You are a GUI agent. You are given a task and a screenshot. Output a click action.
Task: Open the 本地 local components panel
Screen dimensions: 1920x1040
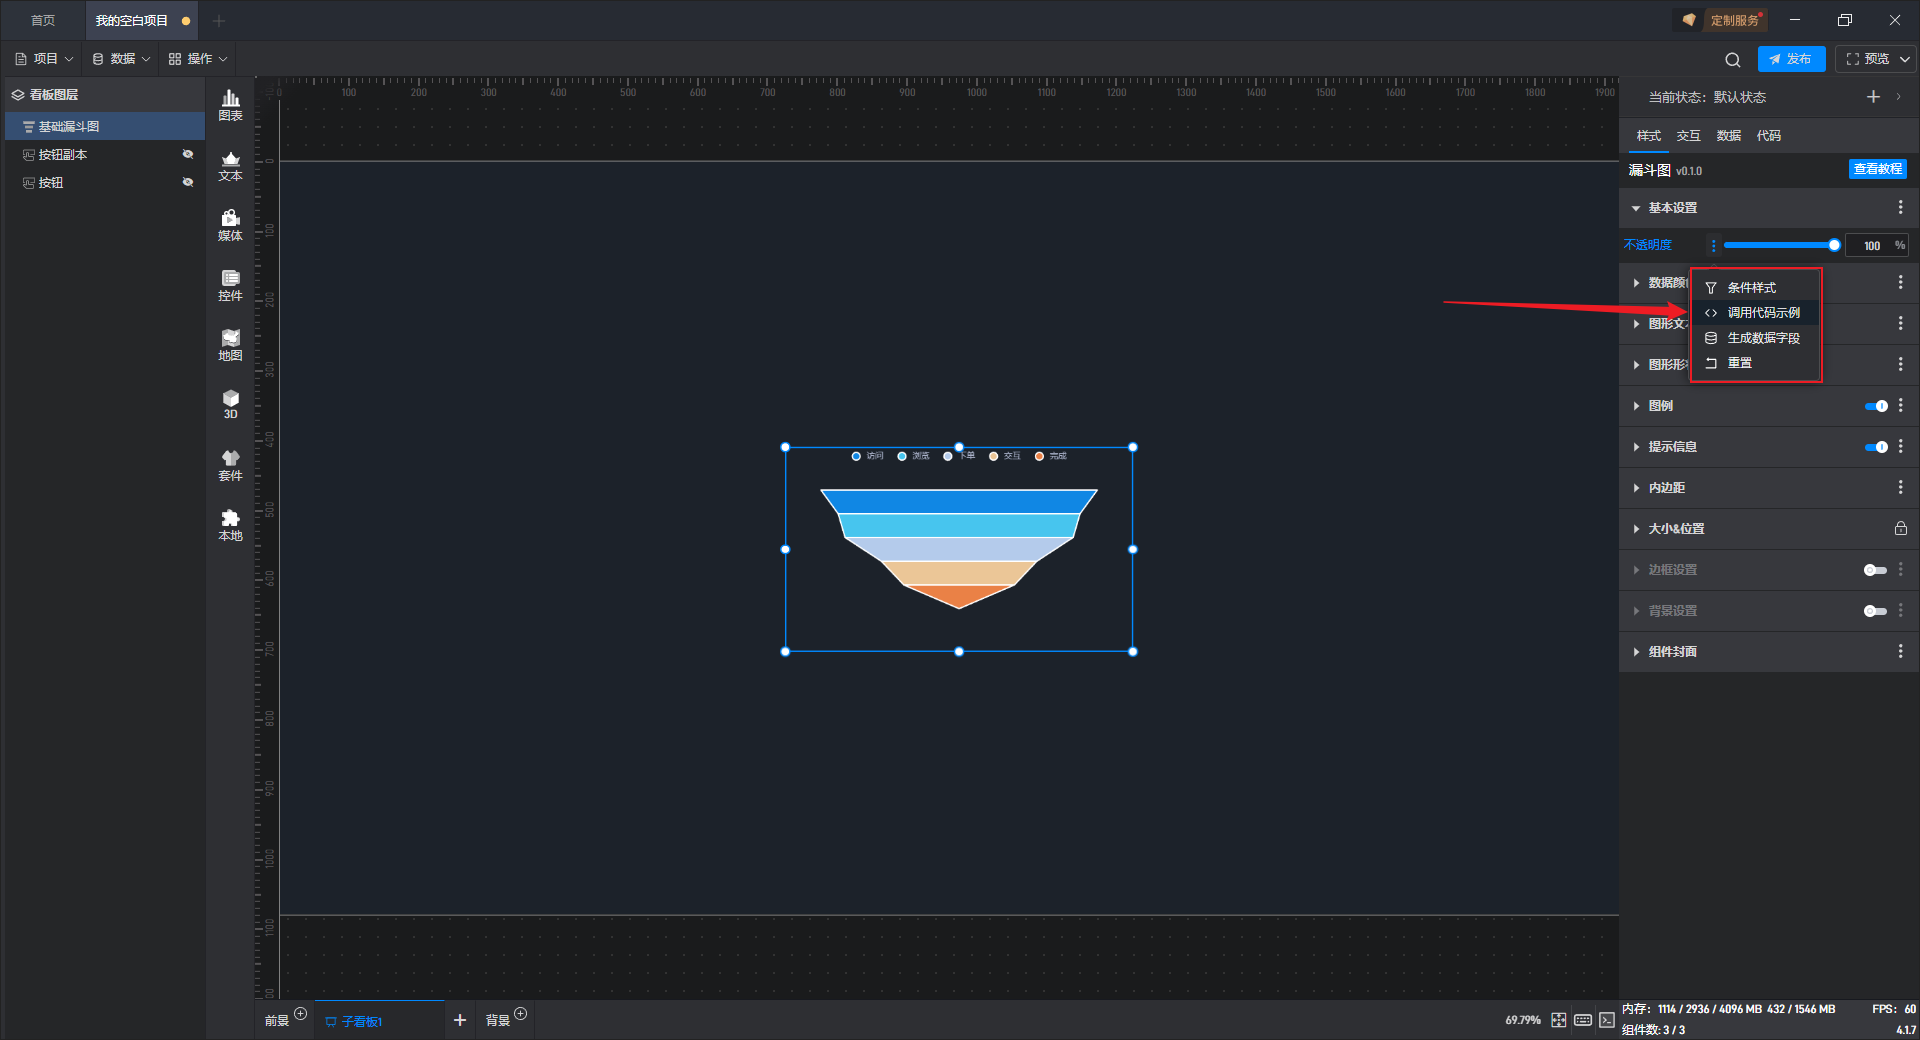[230, 525]
